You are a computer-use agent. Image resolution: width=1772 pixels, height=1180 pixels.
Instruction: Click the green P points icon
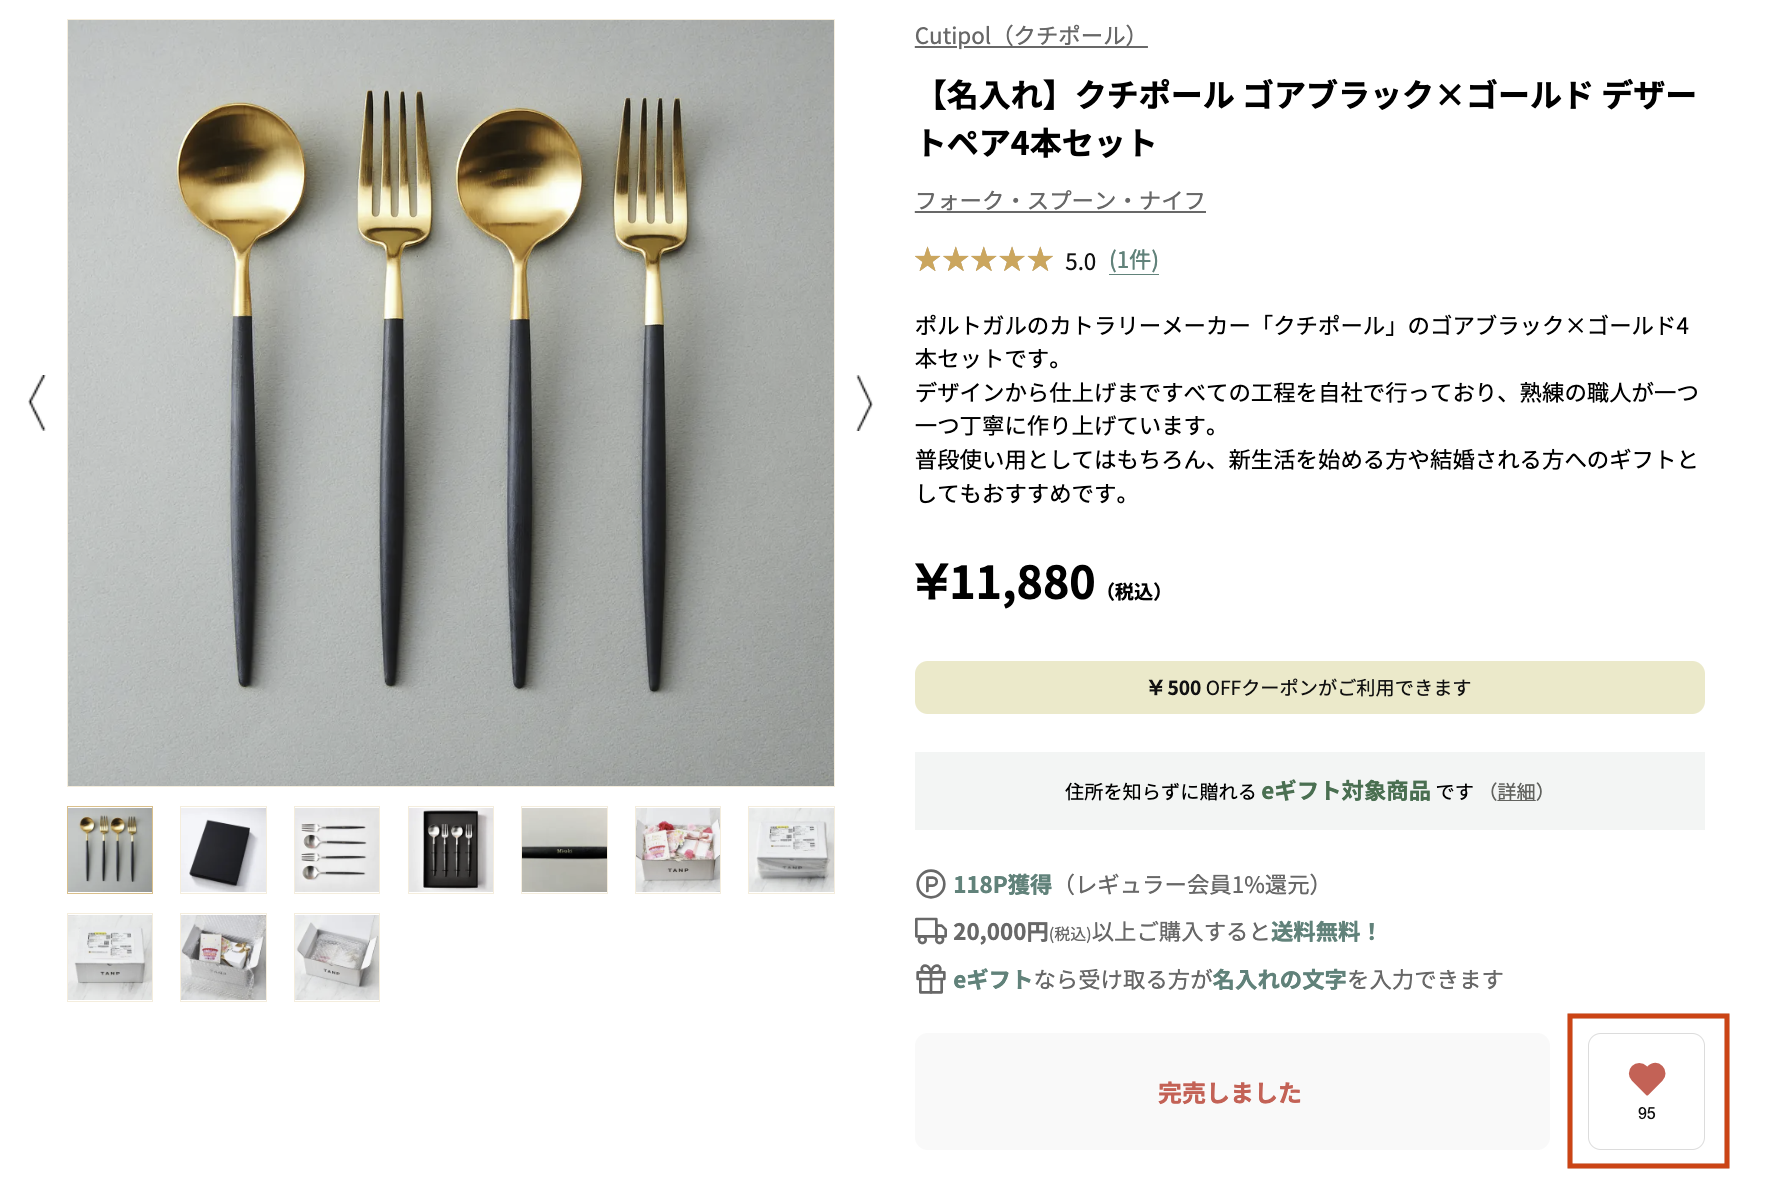(x=929, y=884)
